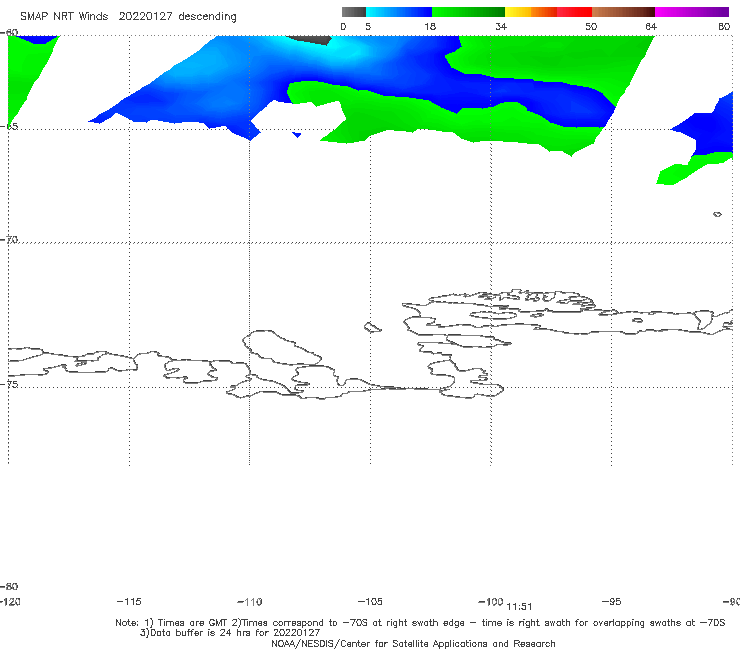This screenshot has height=650, width=740.
Task: Click the note line 'Times are GMT'
Action: 193,623
